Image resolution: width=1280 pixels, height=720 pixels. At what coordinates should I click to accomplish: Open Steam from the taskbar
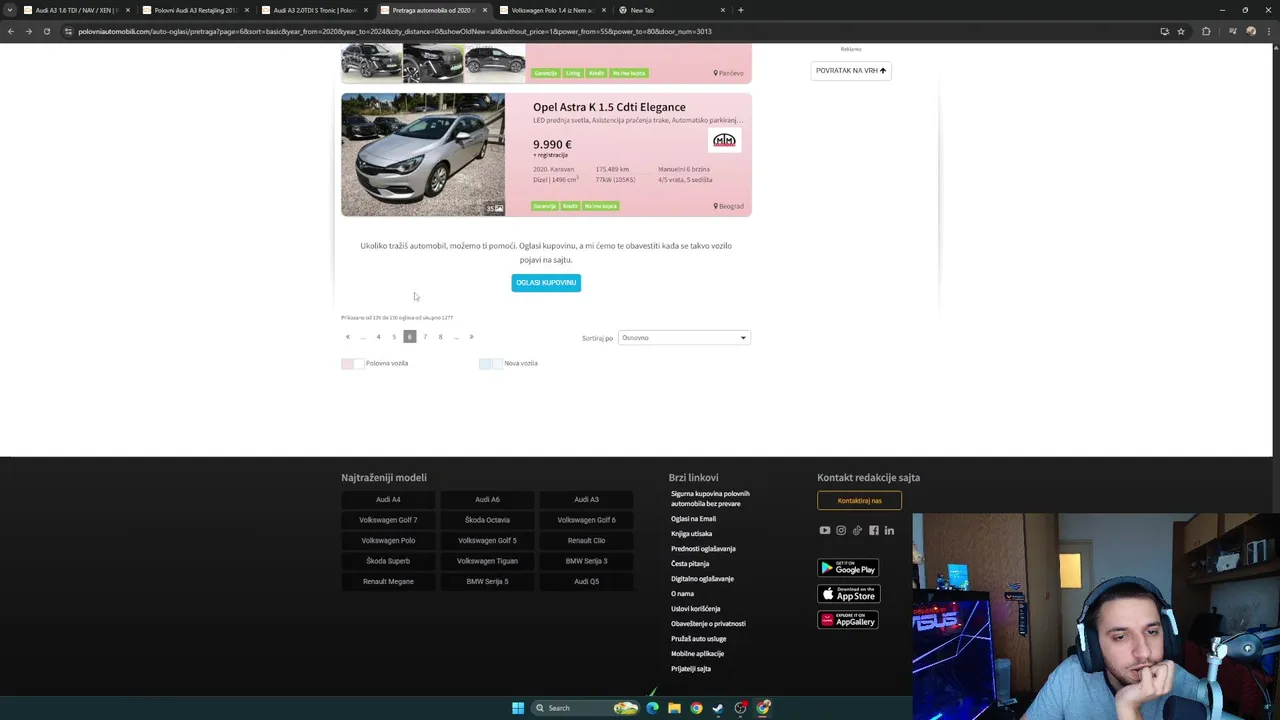718,708
